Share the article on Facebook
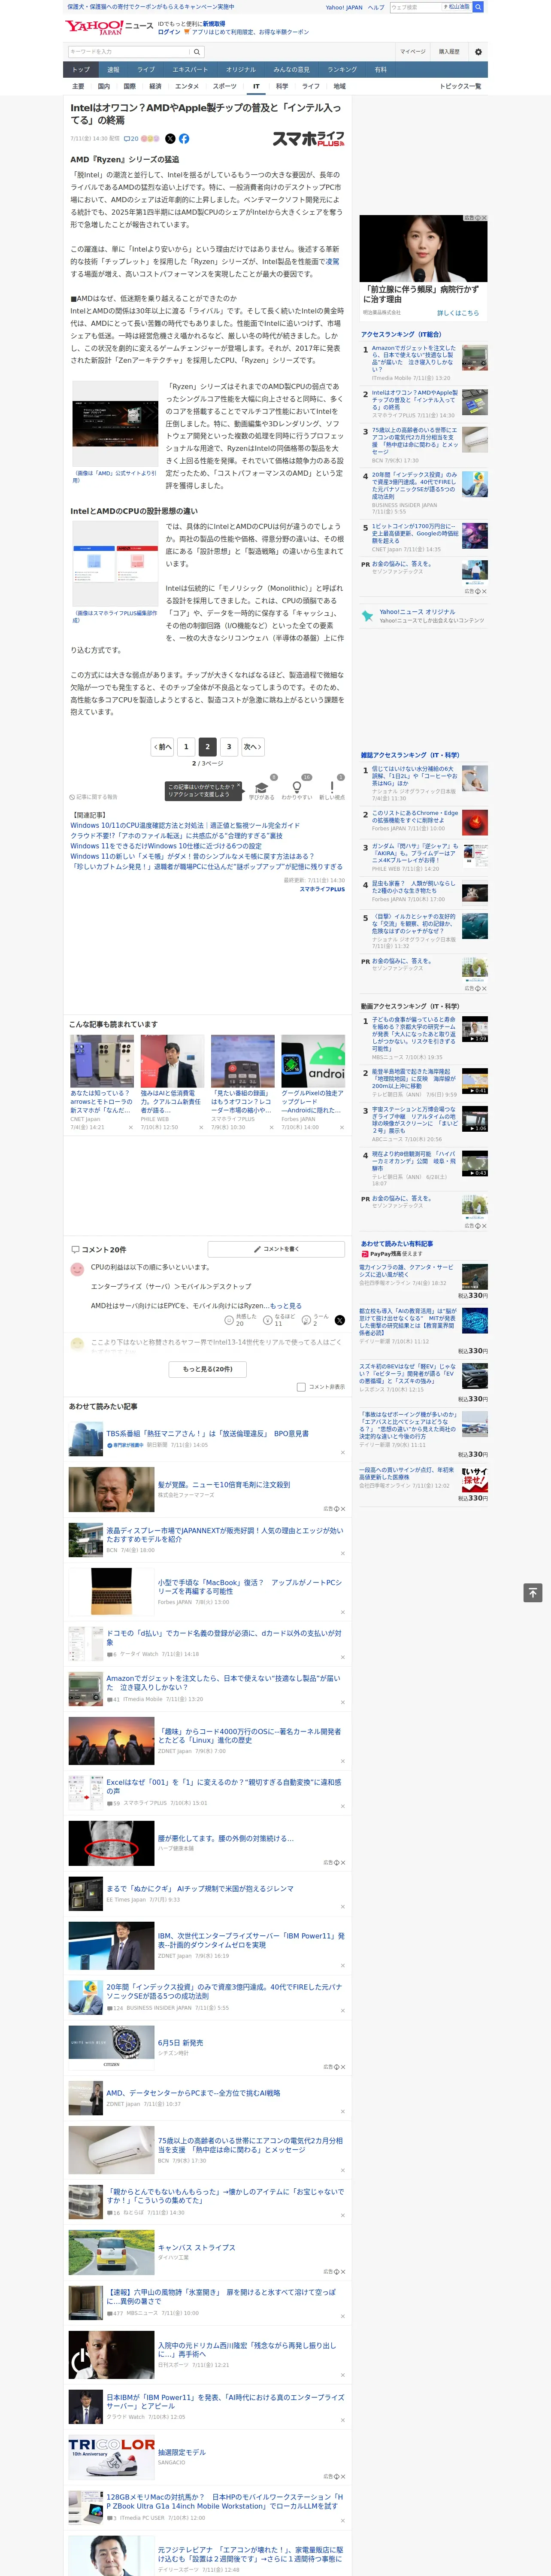 point(184,139)
